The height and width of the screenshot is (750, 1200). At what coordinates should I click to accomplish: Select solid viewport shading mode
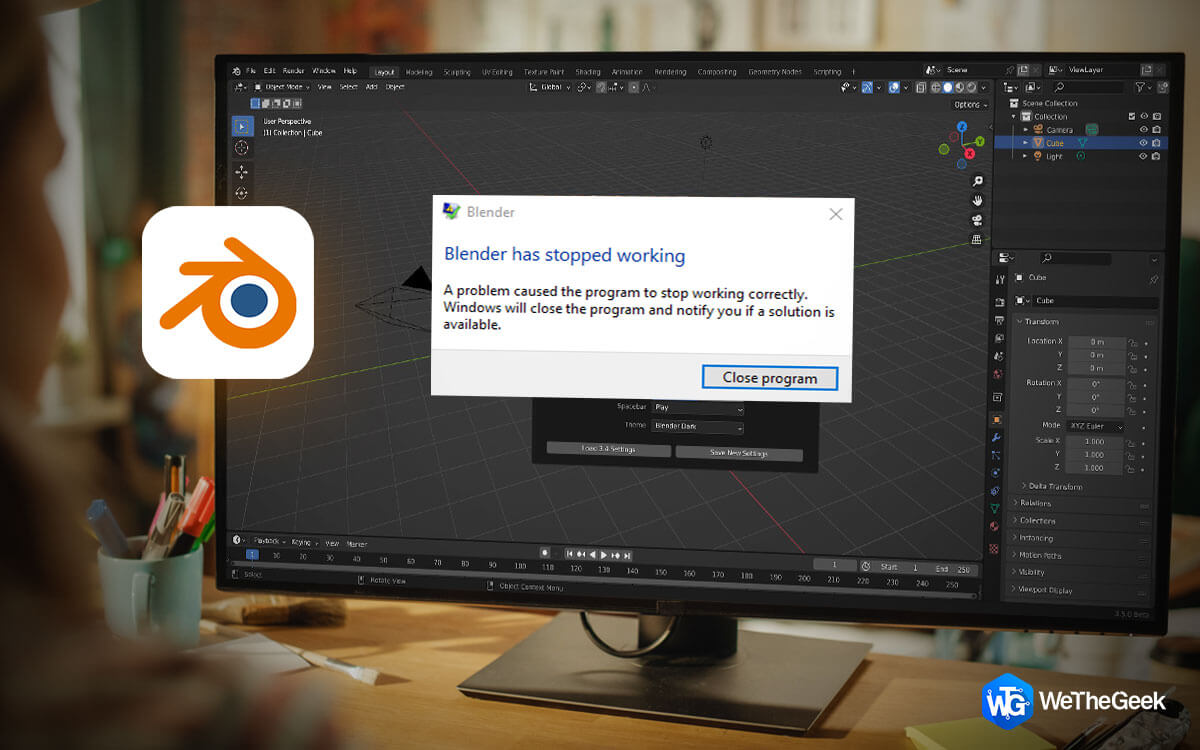pos(949,87)
